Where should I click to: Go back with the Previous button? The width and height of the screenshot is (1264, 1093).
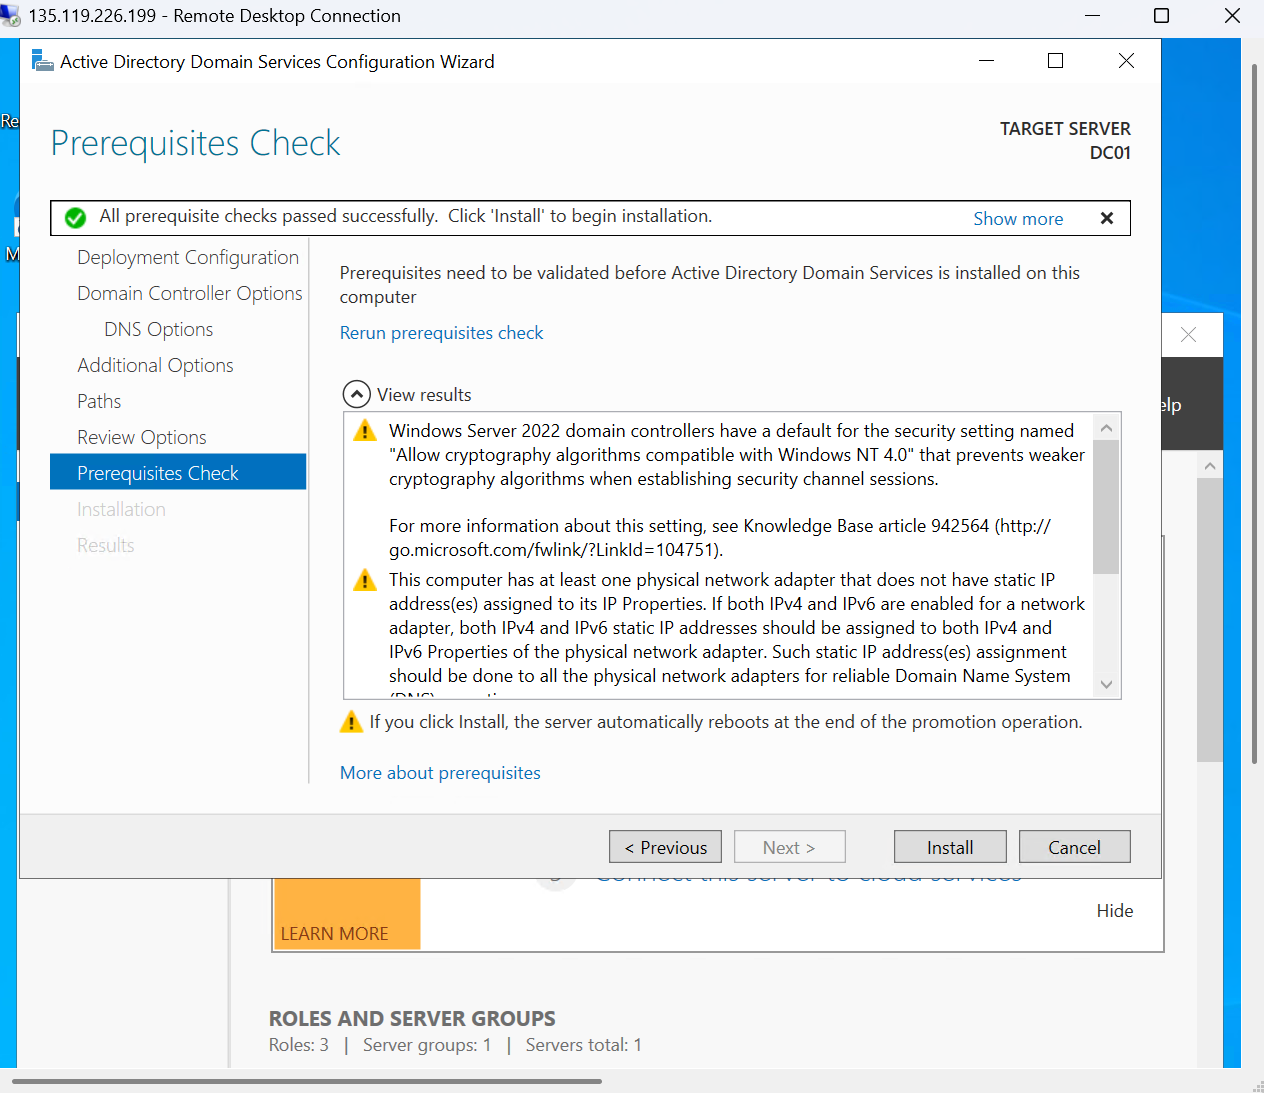pos(665,847)
